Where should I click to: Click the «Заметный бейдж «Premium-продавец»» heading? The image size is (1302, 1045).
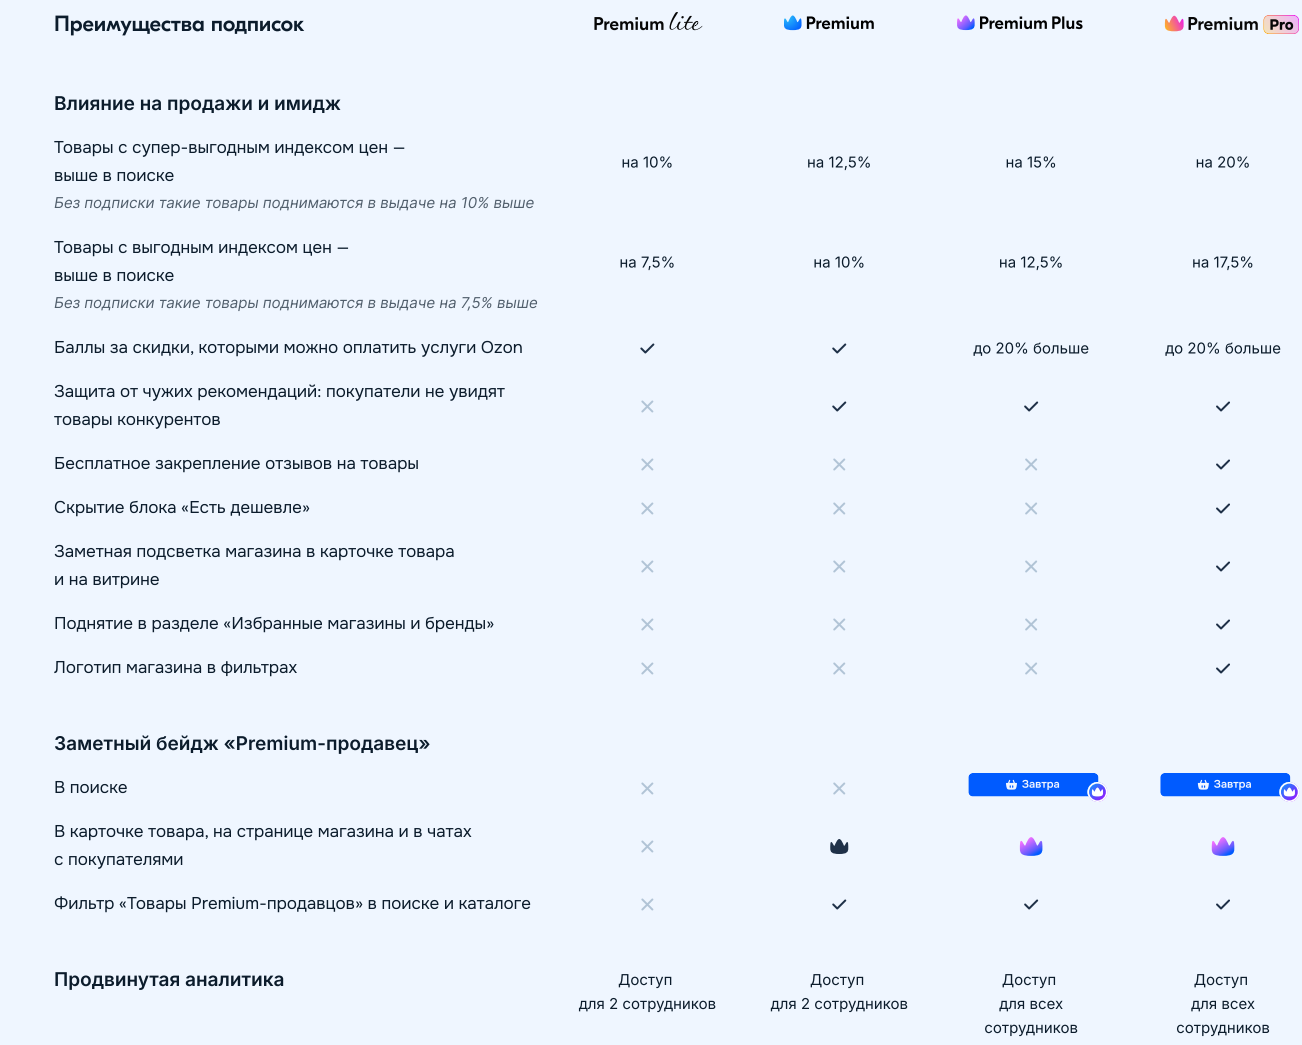click(242, 744)
